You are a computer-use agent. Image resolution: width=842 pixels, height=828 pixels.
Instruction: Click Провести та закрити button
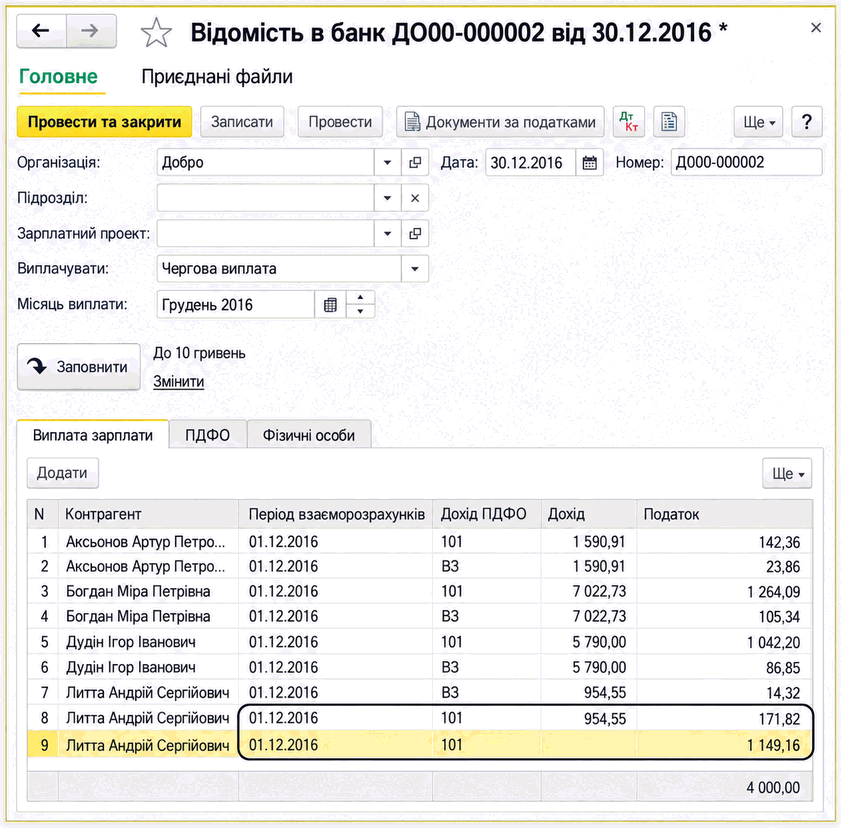click(104, 122)
